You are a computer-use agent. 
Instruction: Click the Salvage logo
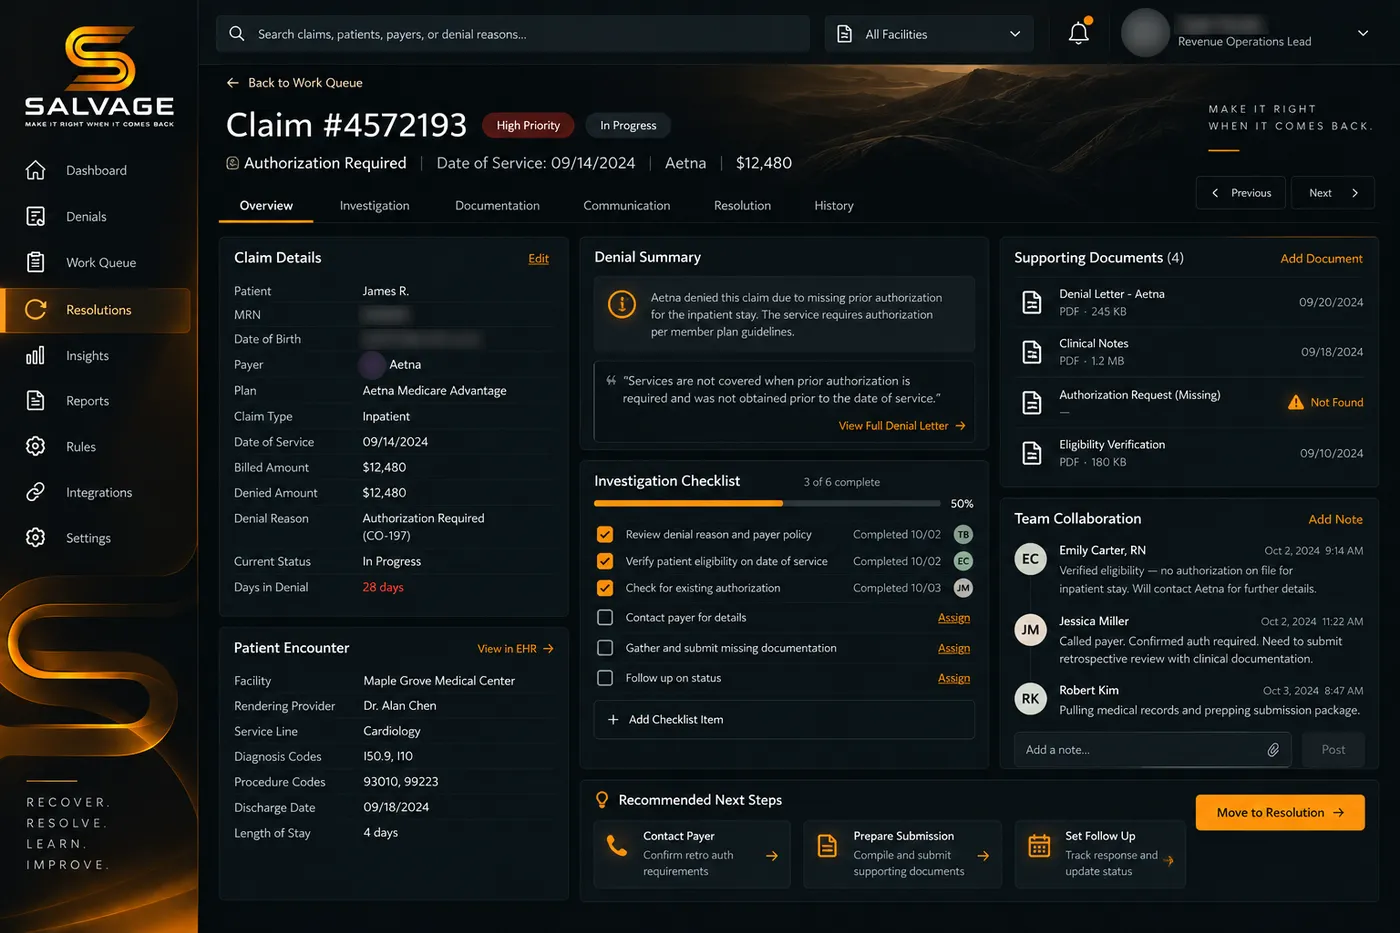99,77
